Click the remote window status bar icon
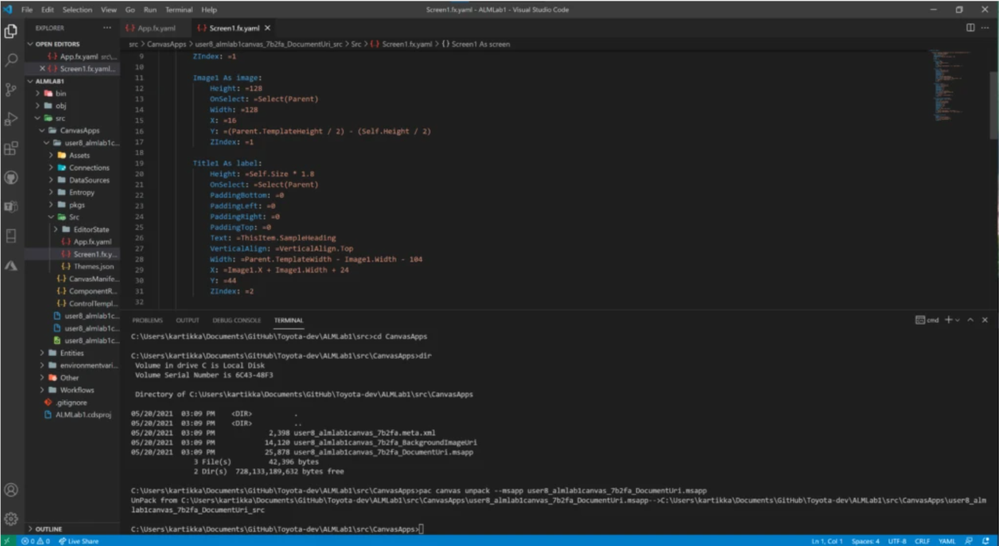 [8, 541]
